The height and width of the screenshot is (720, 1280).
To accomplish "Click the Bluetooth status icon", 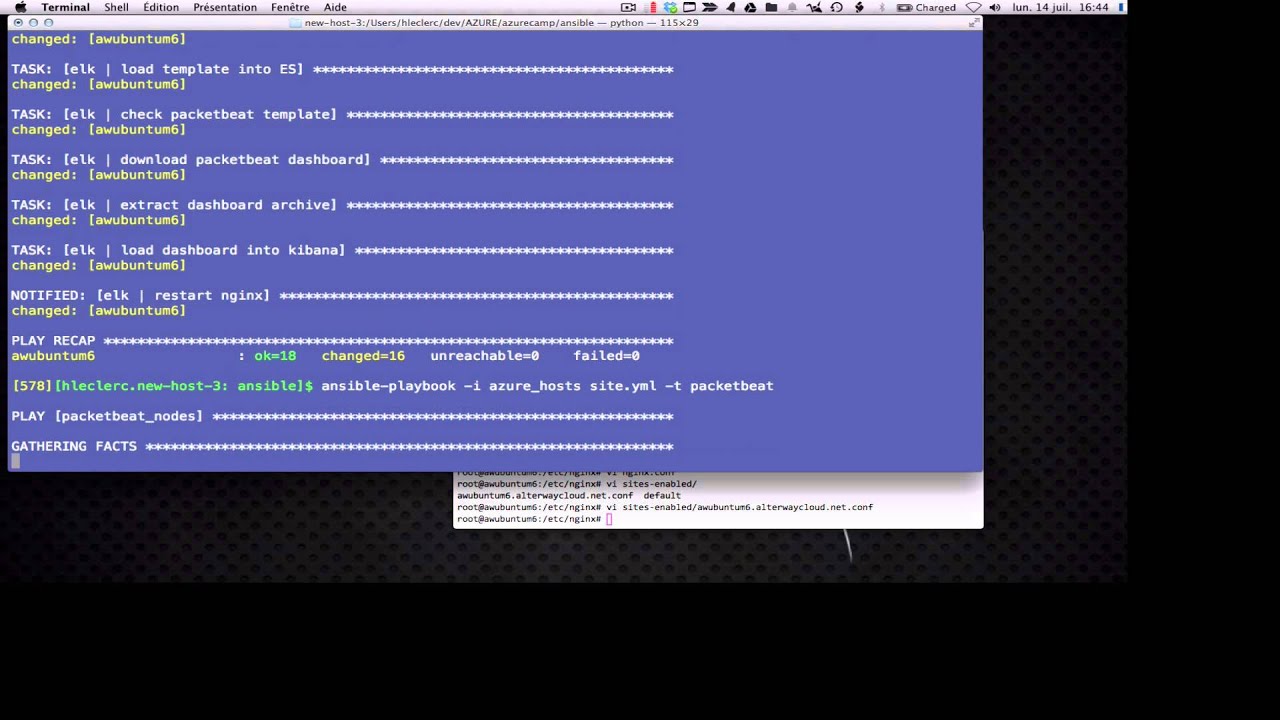I will point(883,7).
